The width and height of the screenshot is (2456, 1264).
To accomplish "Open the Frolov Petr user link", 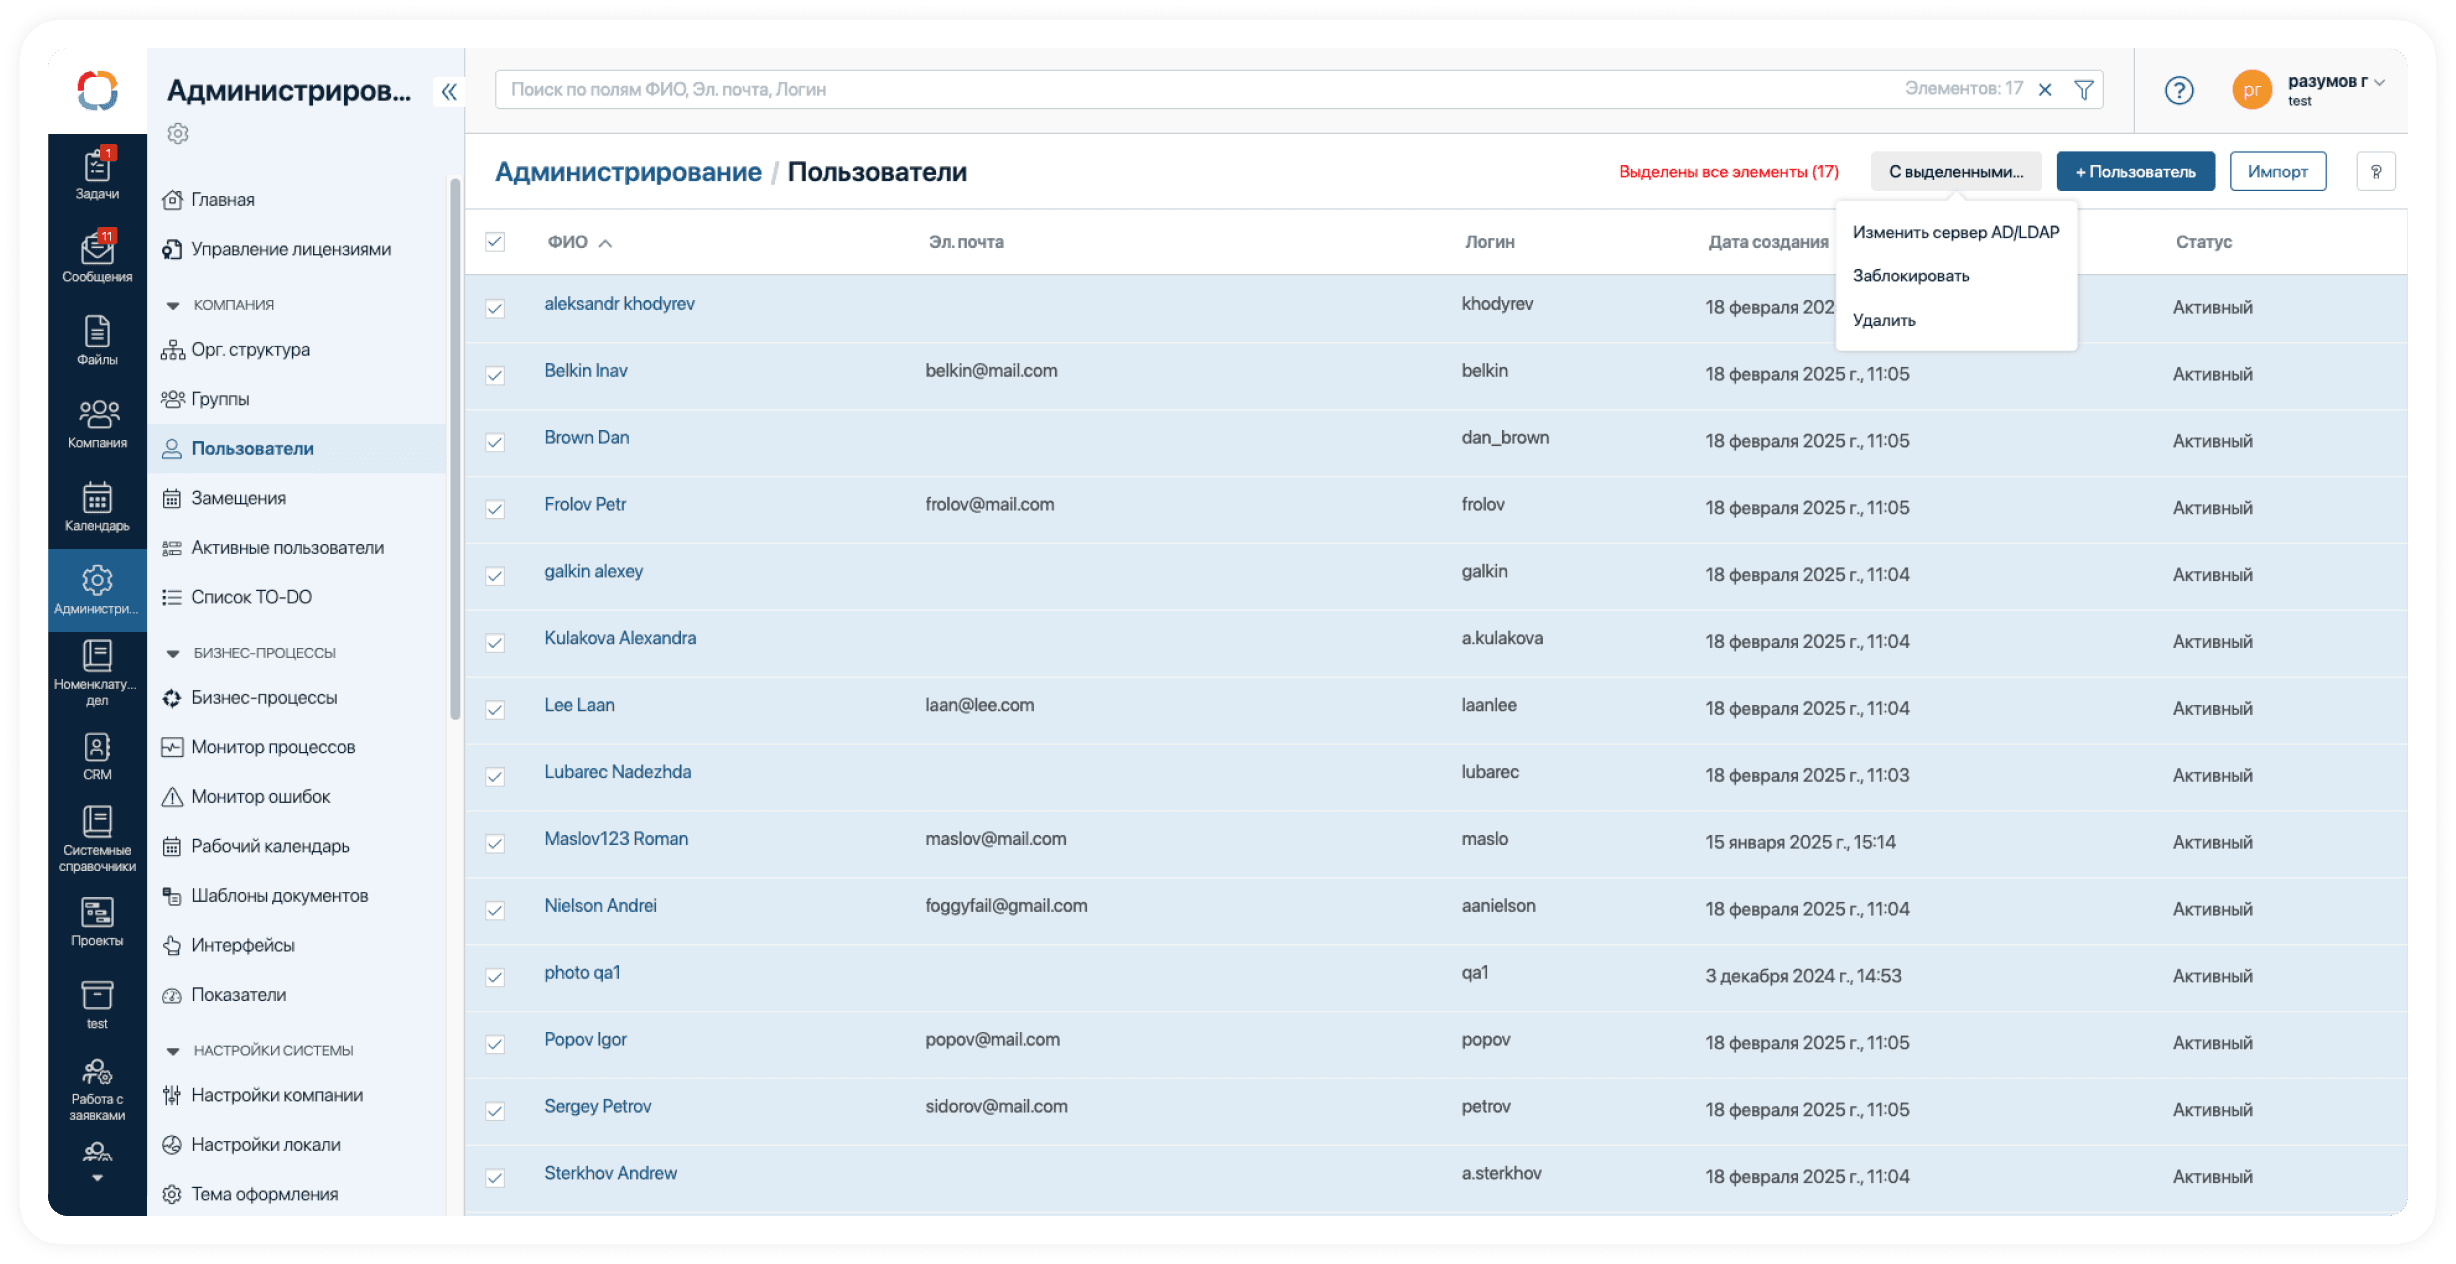I will tap(585, 505).
